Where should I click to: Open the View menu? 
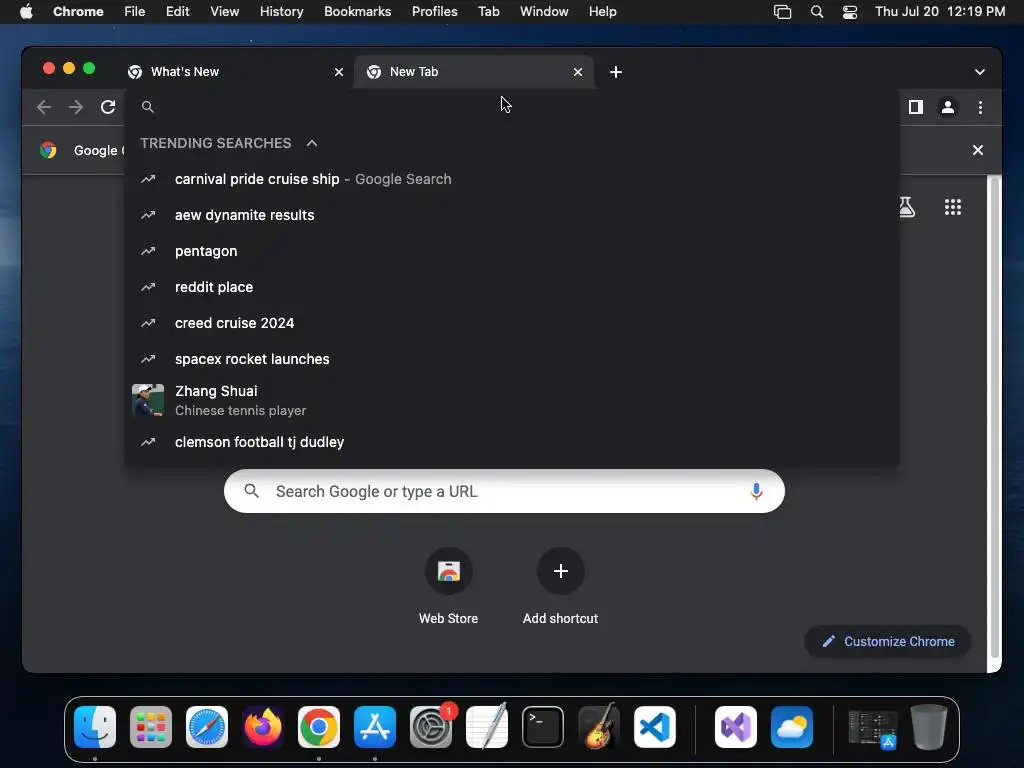click(x=225, y=12)
